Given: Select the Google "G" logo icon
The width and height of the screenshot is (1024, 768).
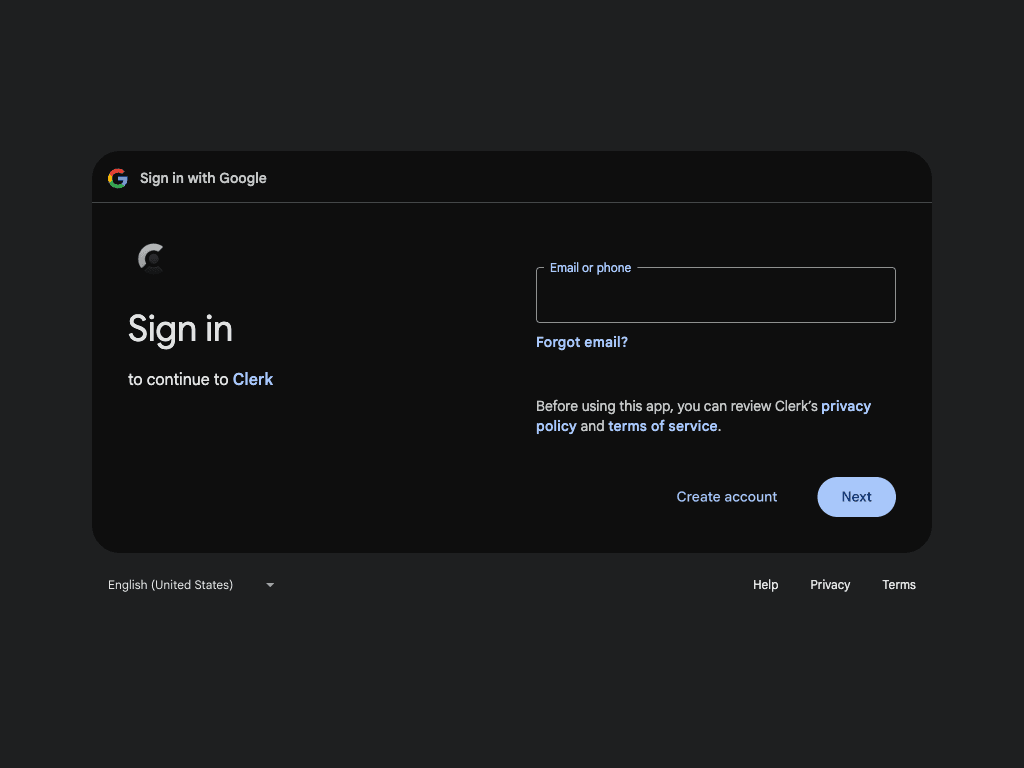Looking at the screenshot, I should [117, 178].
